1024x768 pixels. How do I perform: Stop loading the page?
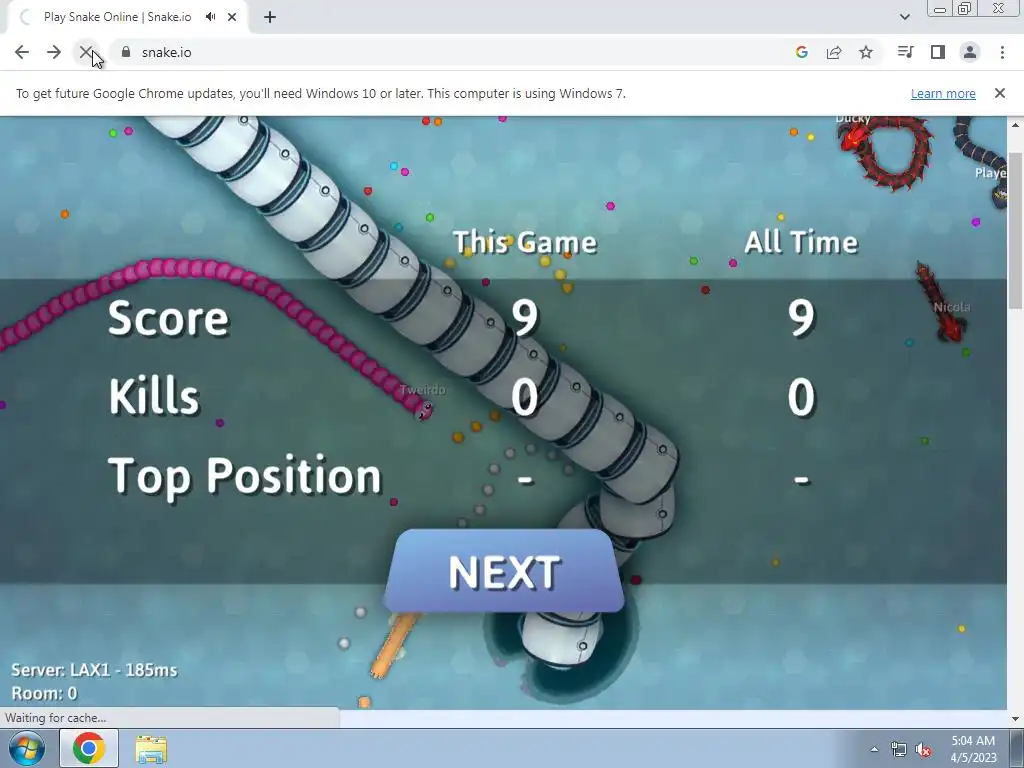click(x=86, y=52)
